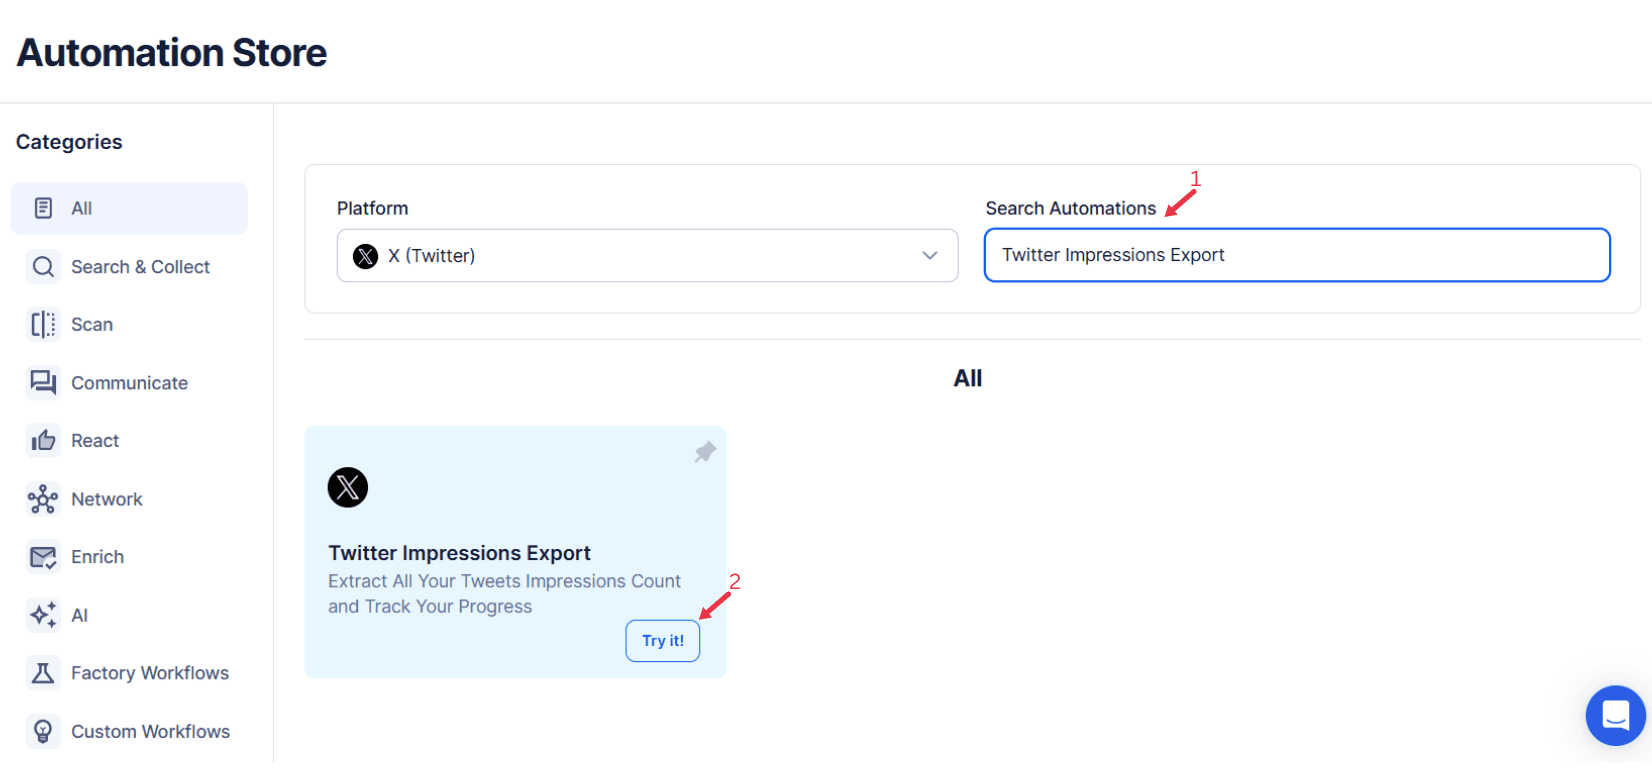Switch to the Factory Workflows category
The height and width of the screenshot is (775, 1652).
149,672
